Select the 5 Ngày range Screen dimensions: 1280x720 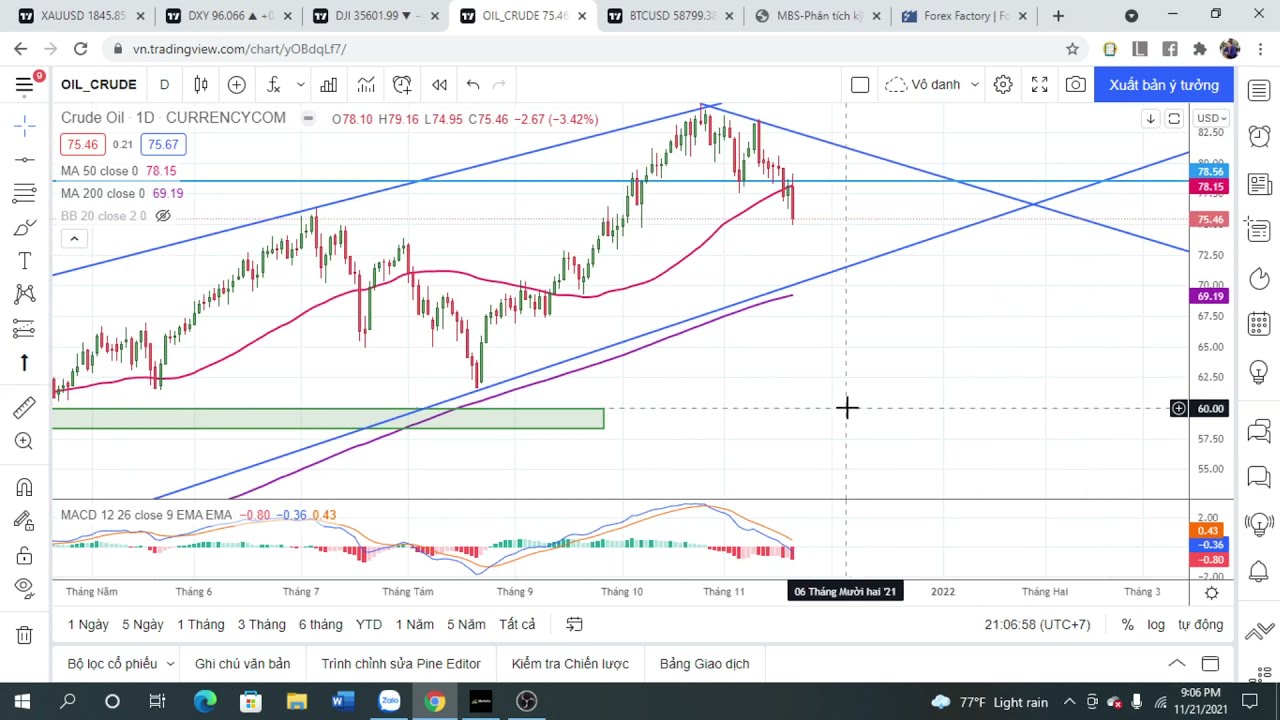coord(143,624)
